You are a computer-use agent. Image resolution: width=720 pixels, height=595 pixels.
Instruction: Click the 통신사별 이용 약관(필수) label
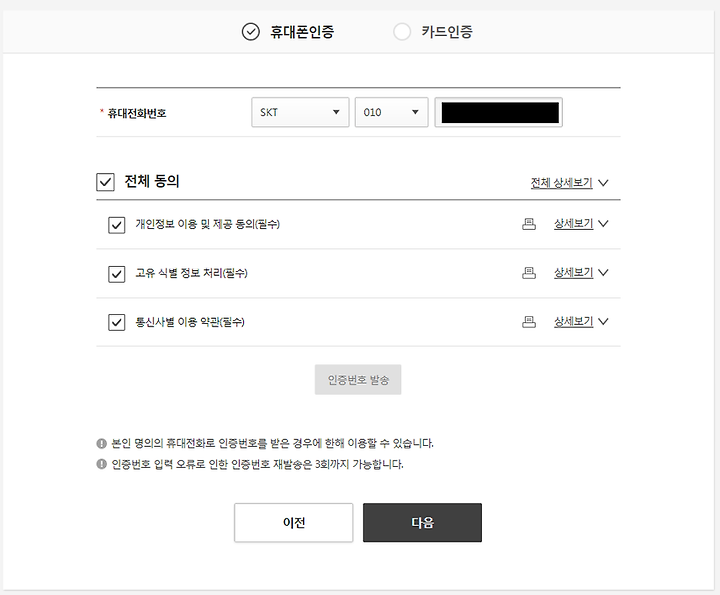click(x=190, y=322)
